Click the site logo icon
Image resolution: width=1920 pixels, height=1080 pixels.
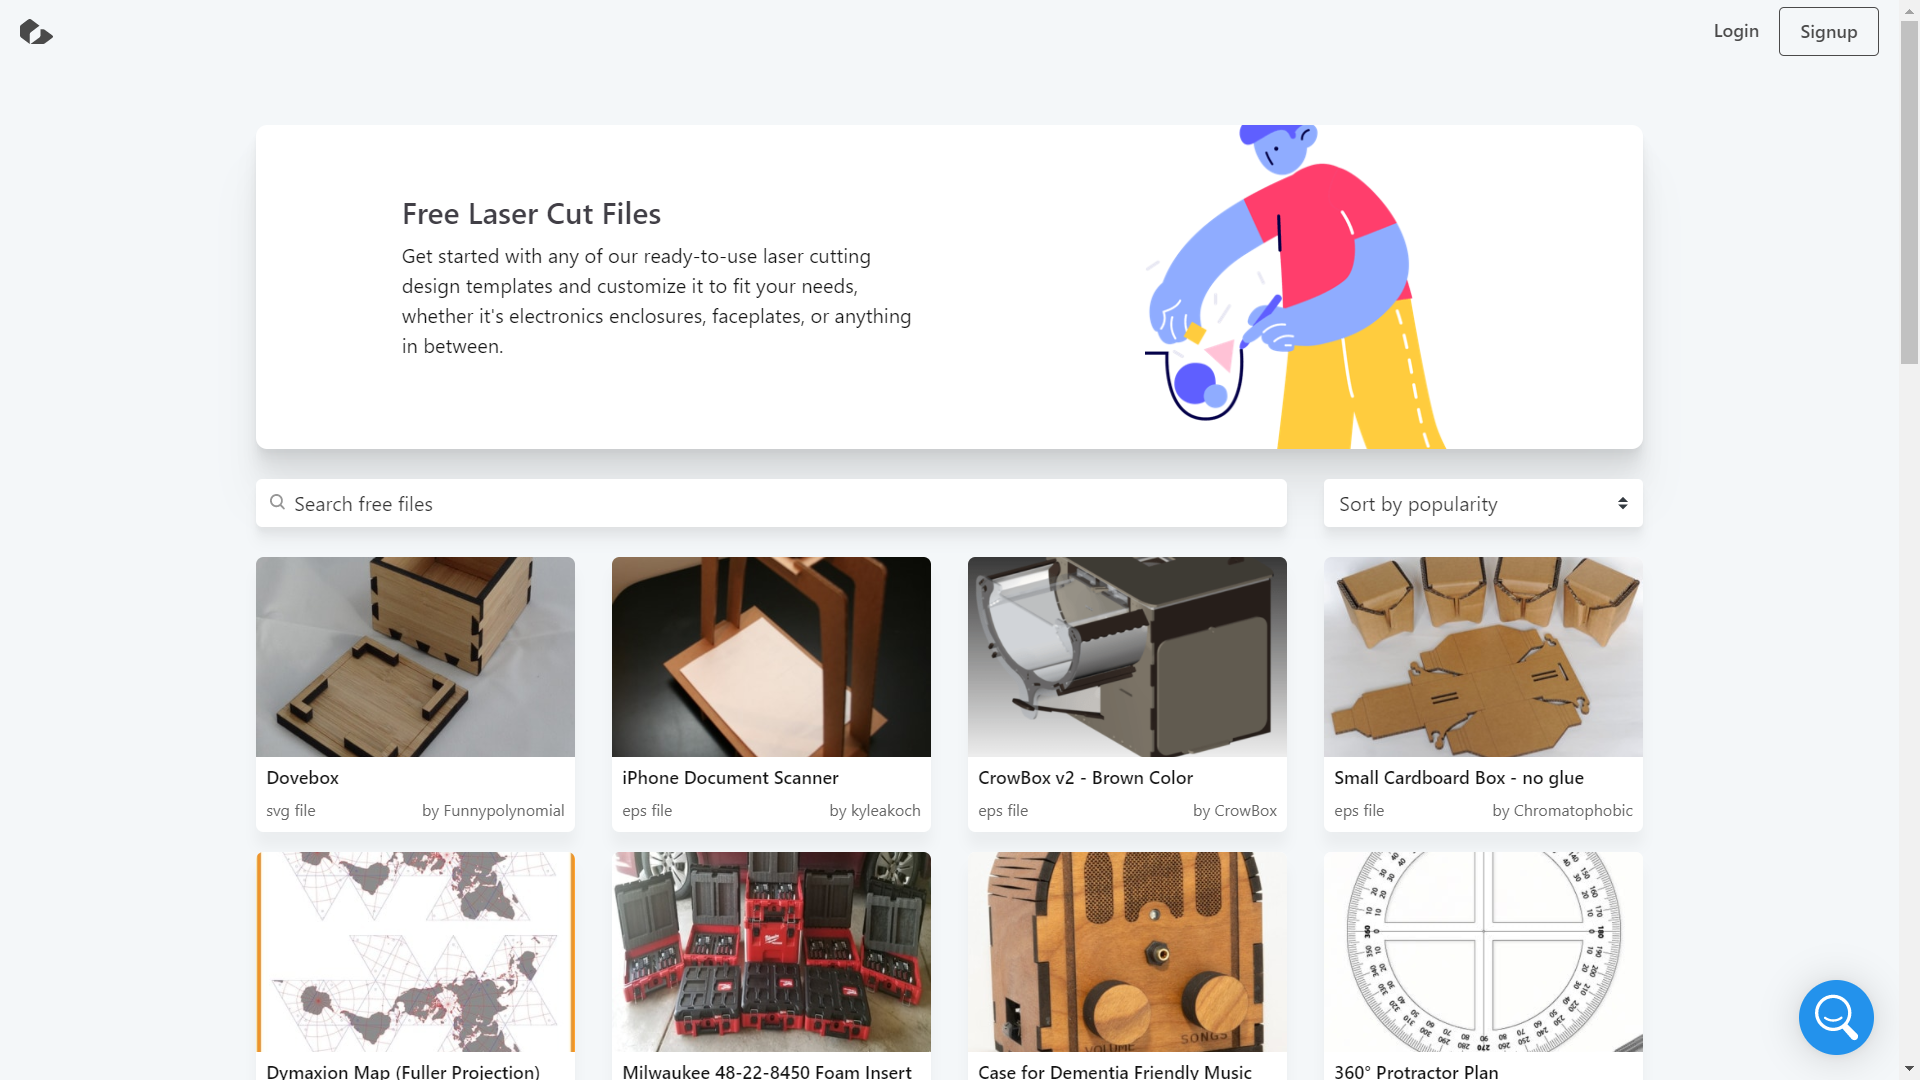click(36, 32)
